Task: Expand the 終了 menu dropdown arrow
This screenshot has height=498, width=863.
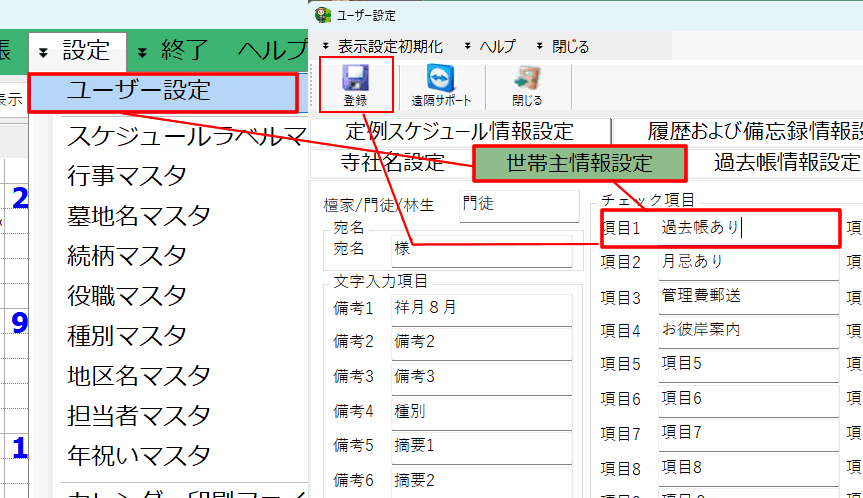Action: click(x=142, y=50)
